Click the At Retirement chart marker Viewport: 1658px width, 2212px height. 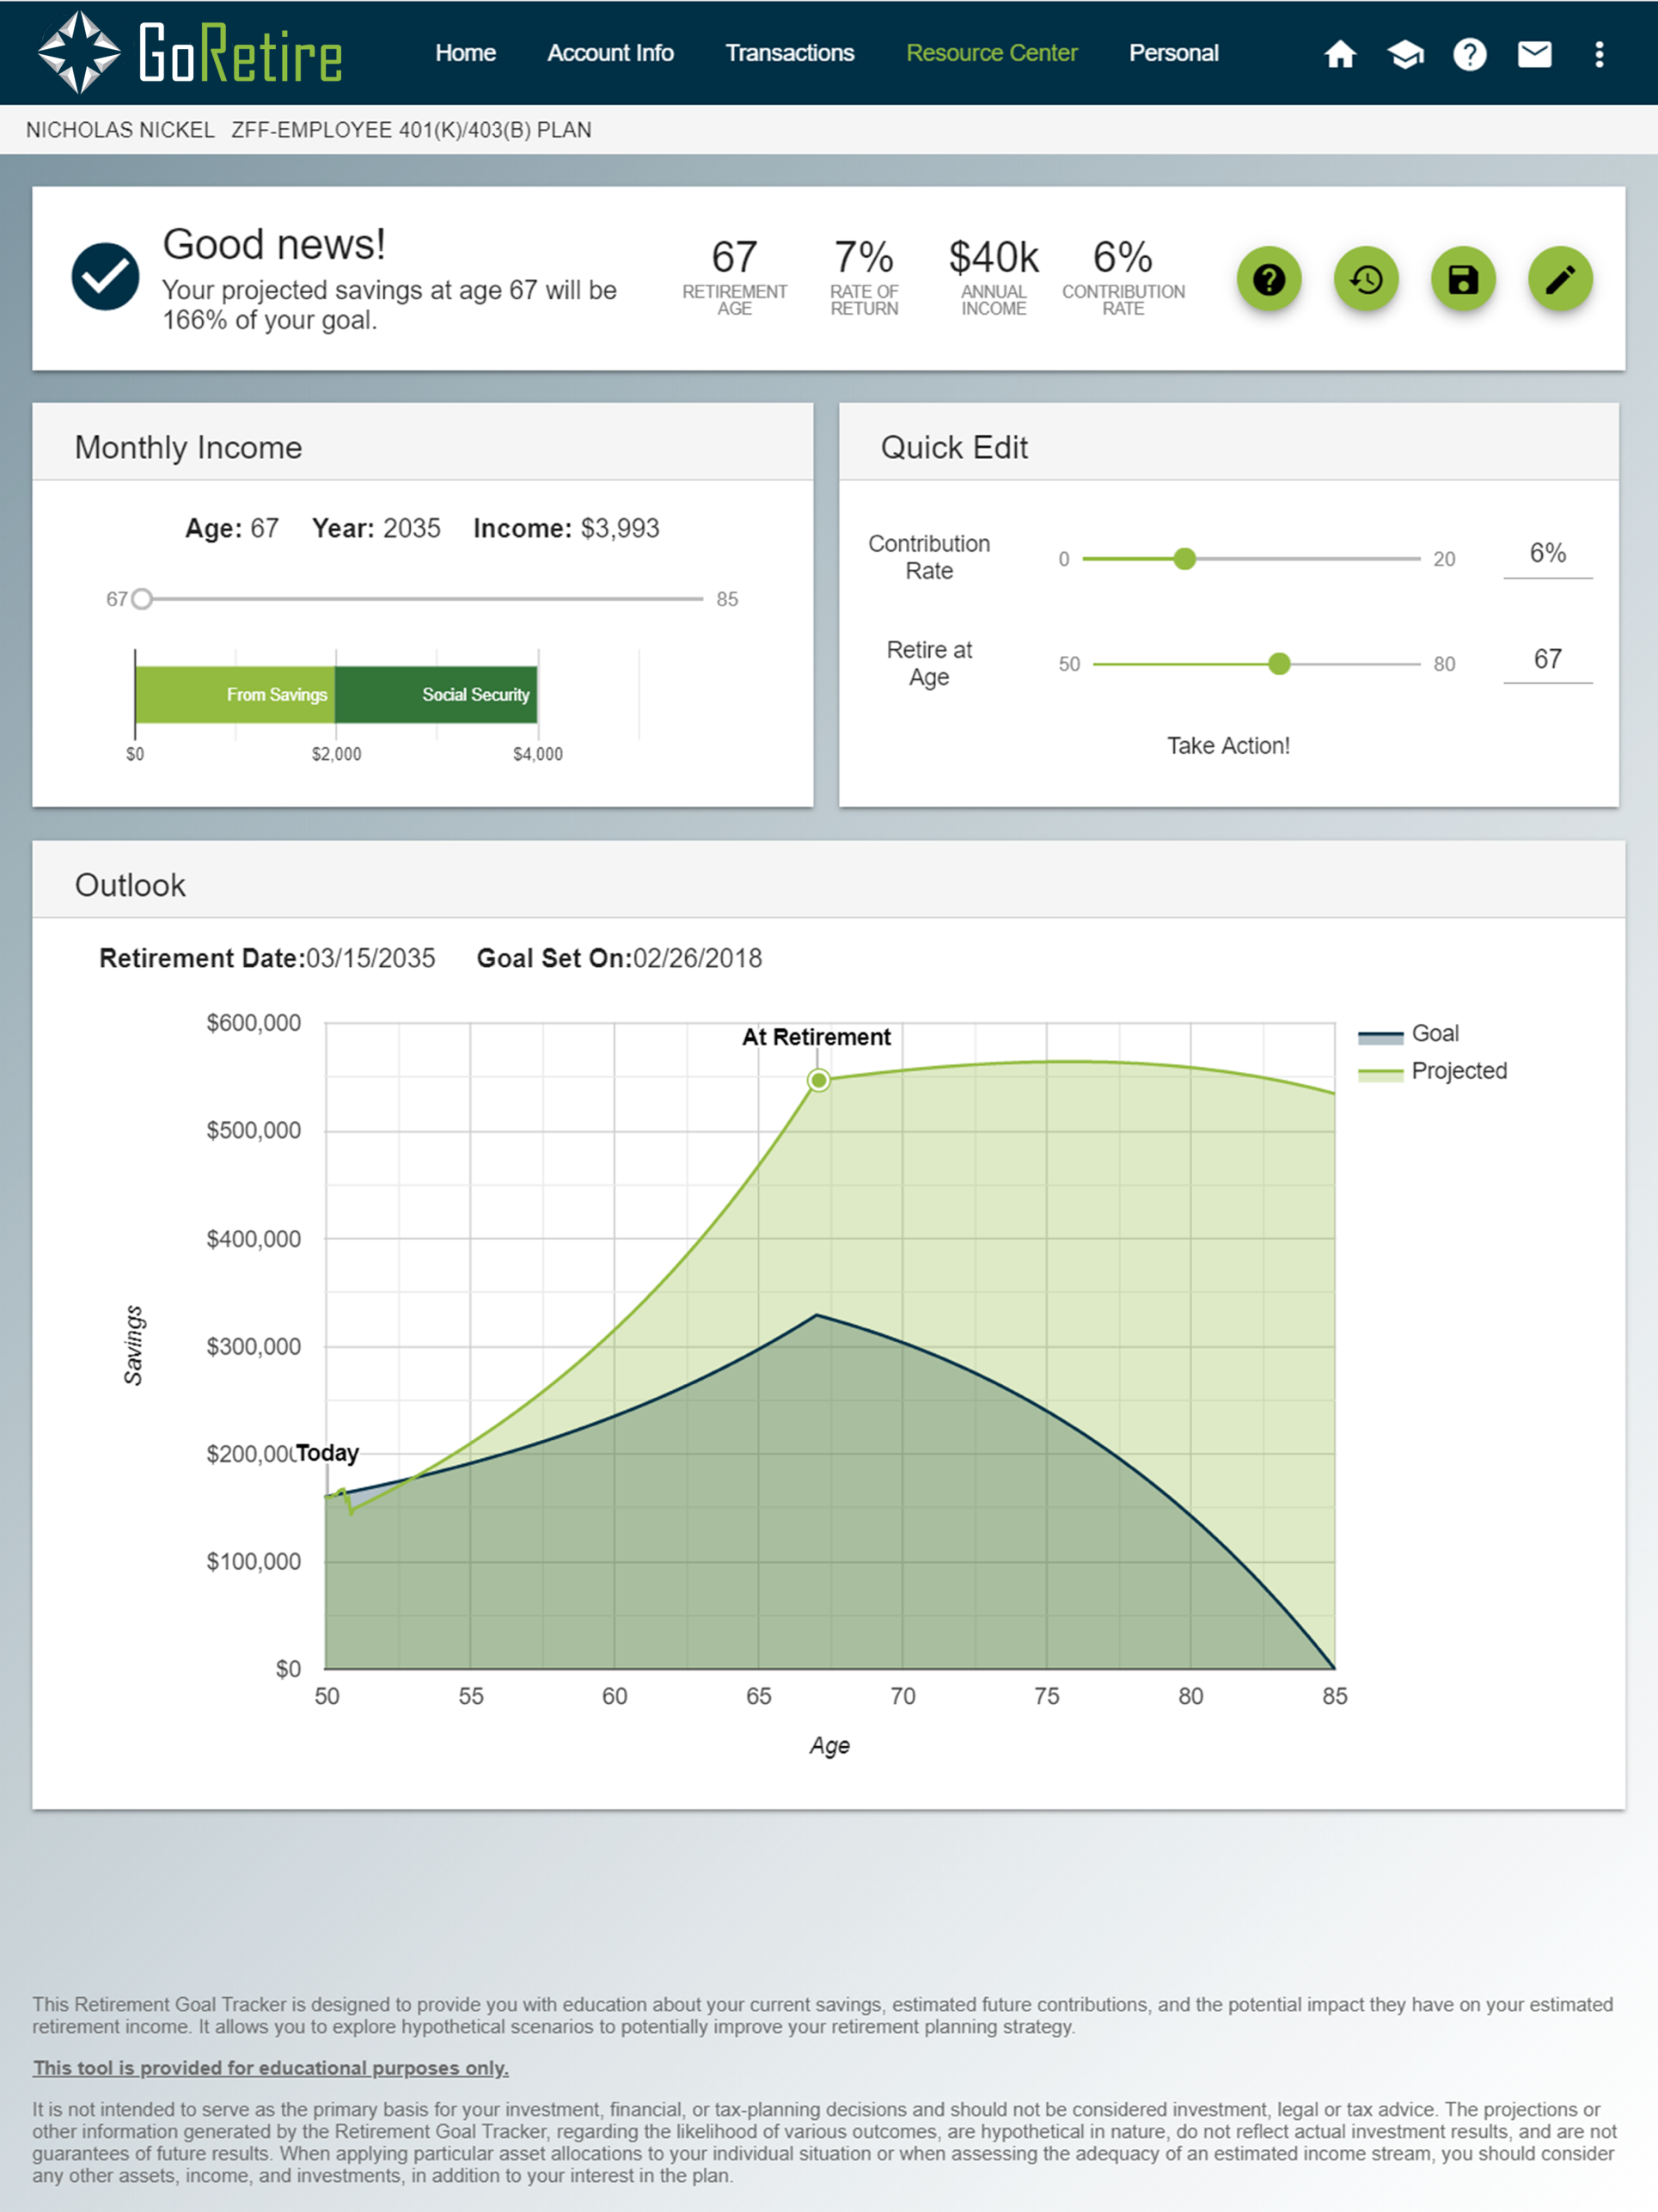818,1080
